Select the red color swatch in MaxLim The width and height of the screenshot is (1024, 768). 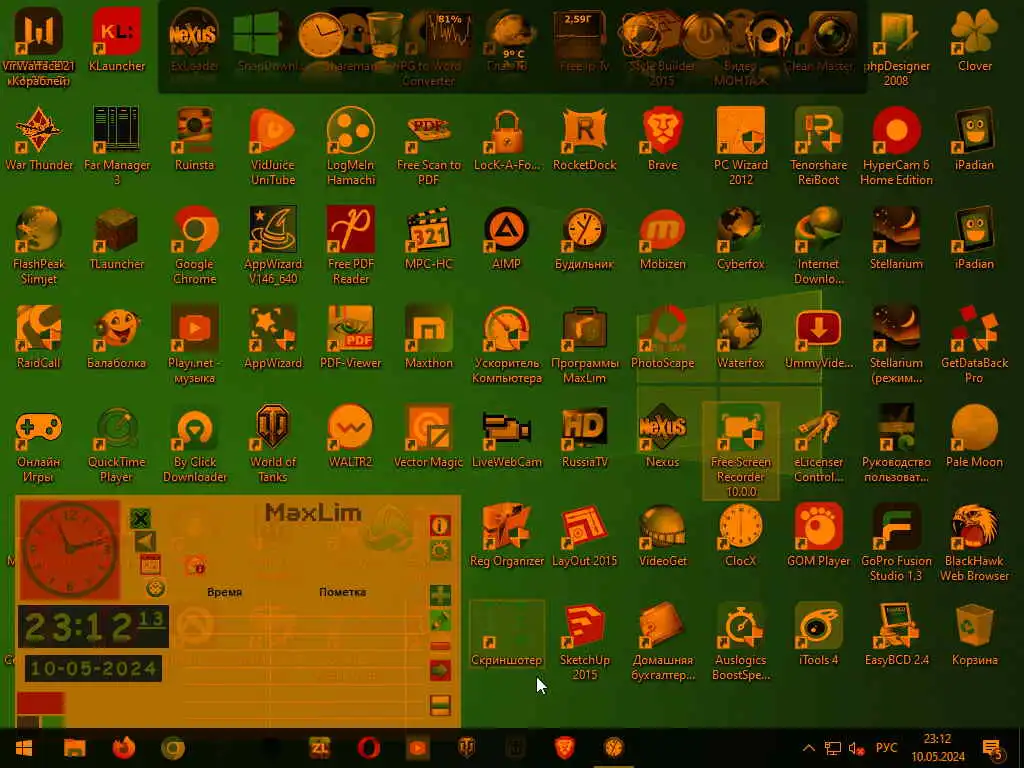pos(40,703)
